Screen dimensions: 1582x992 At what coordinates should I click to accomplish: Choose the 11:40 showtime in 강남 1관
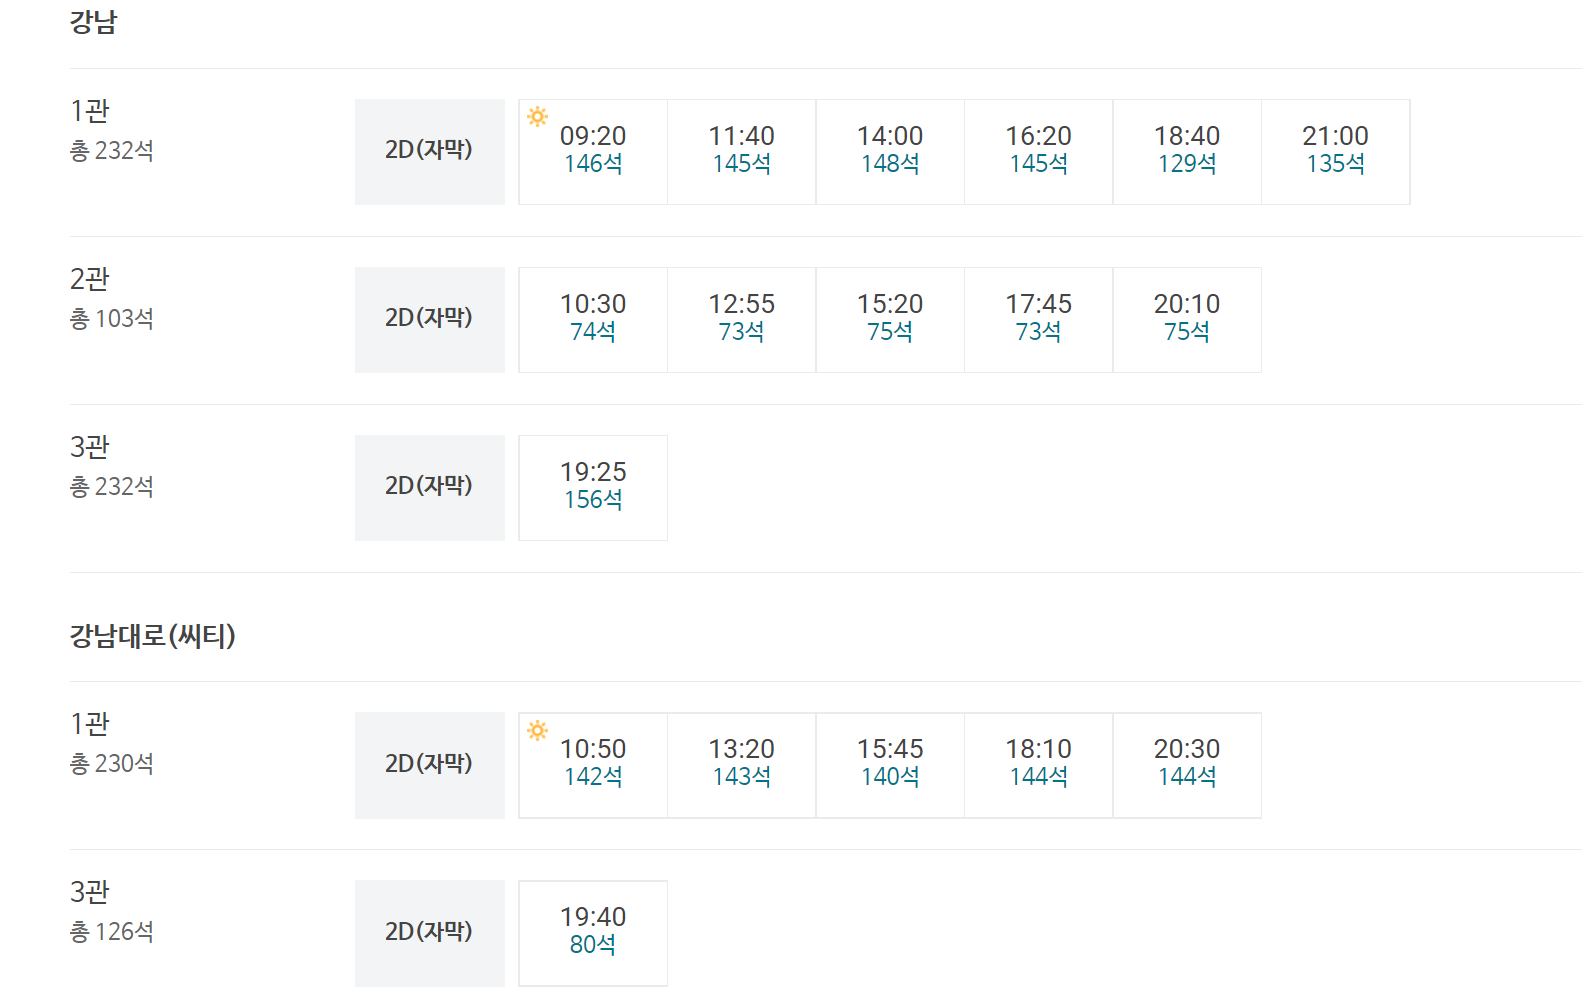[742, 152]
